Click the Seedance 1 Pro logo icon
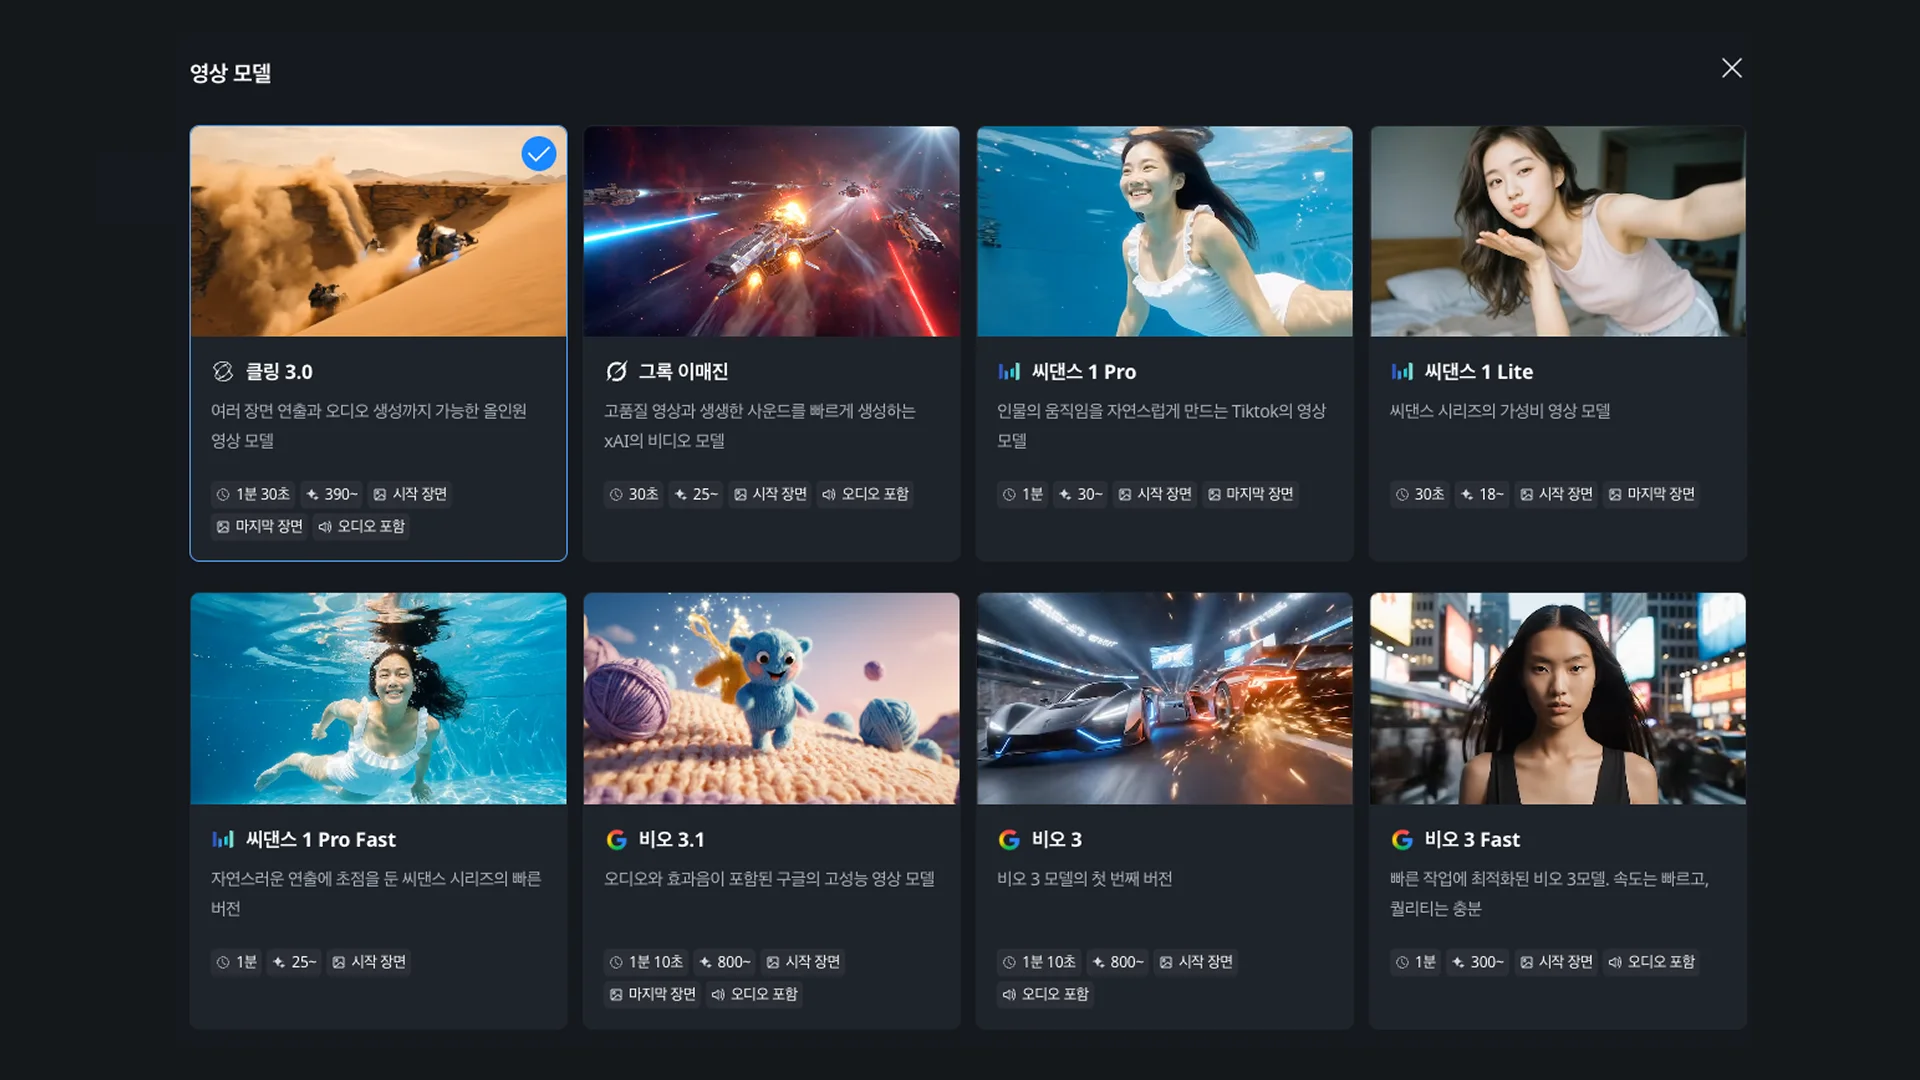Image resolution: width=1920 pixels, height=1080 pixels. 1009,372
